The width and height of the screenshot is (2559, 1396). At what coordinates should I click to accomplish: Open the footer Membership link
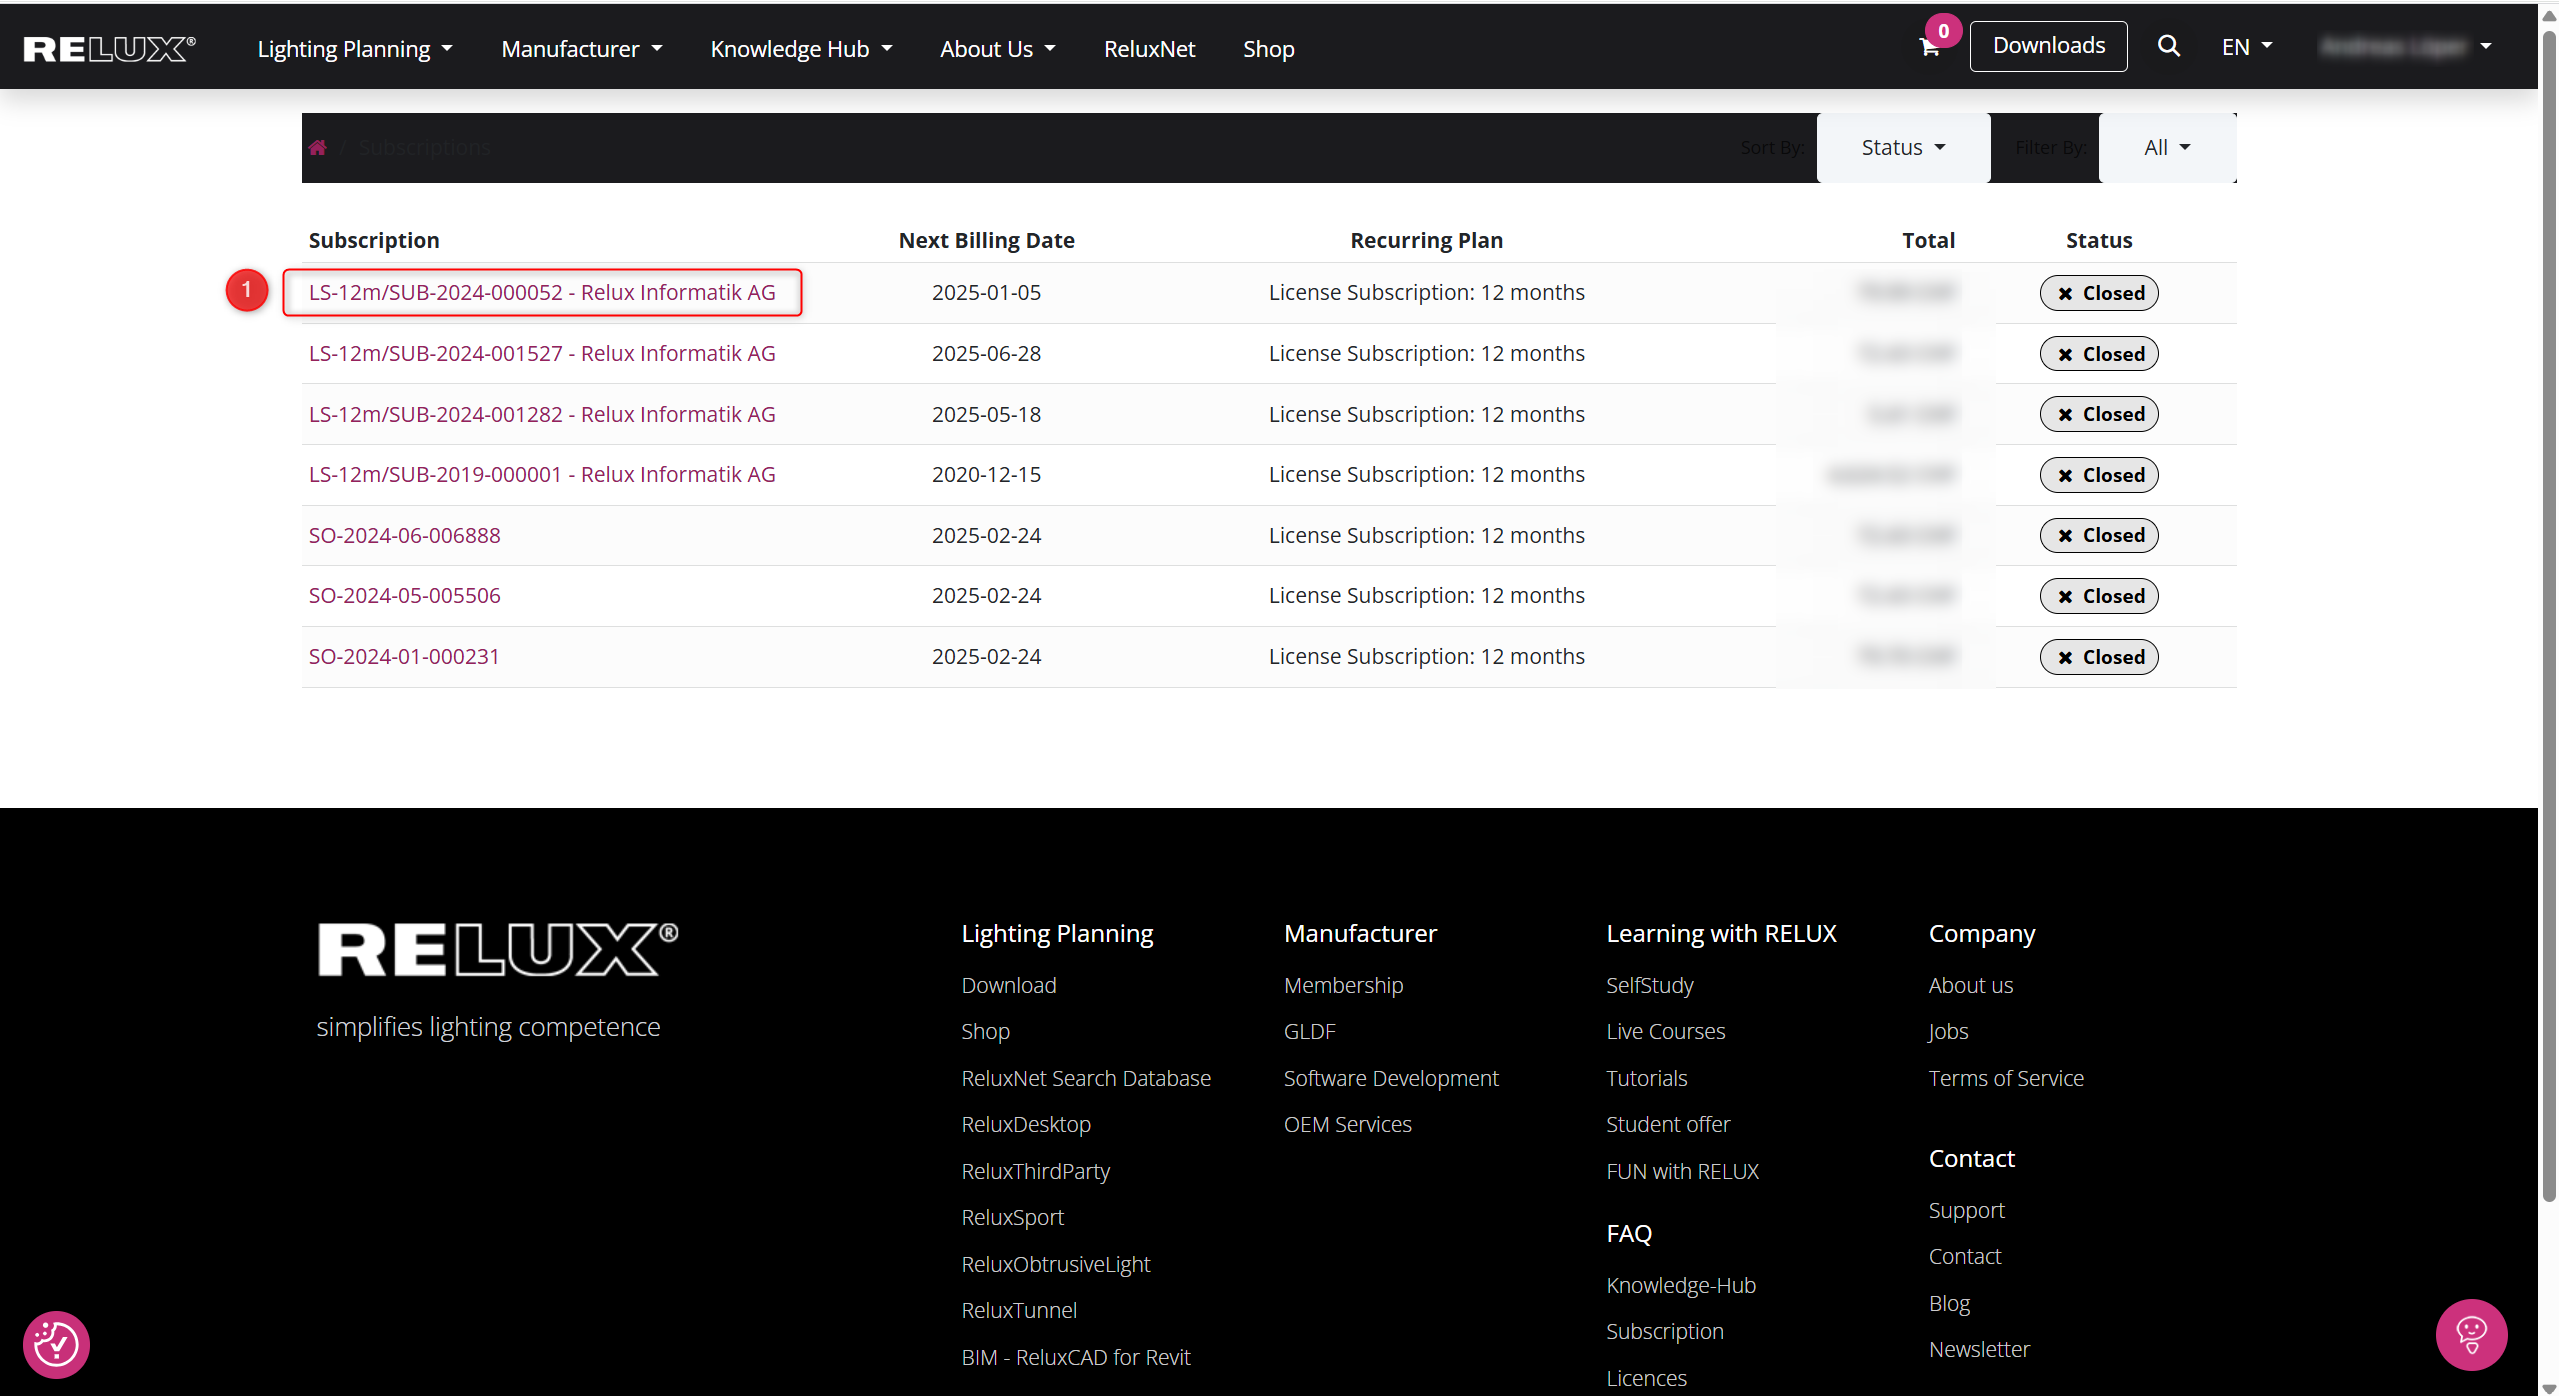point(1343,985)
